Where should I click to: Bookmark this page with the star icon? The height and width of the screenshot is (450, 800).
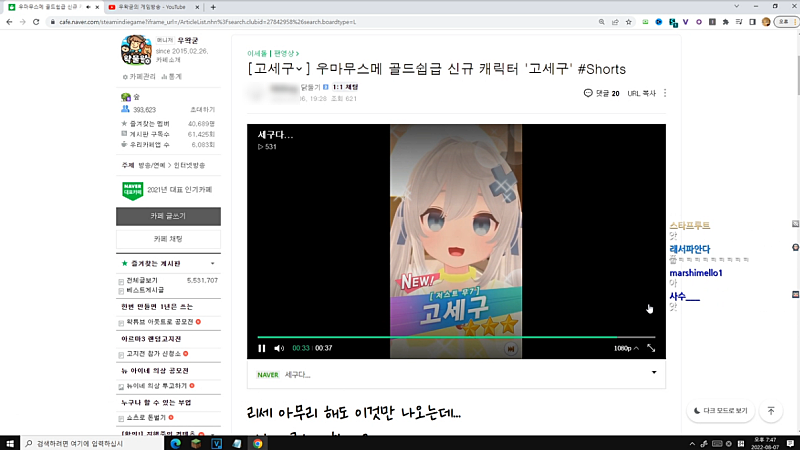629,22
